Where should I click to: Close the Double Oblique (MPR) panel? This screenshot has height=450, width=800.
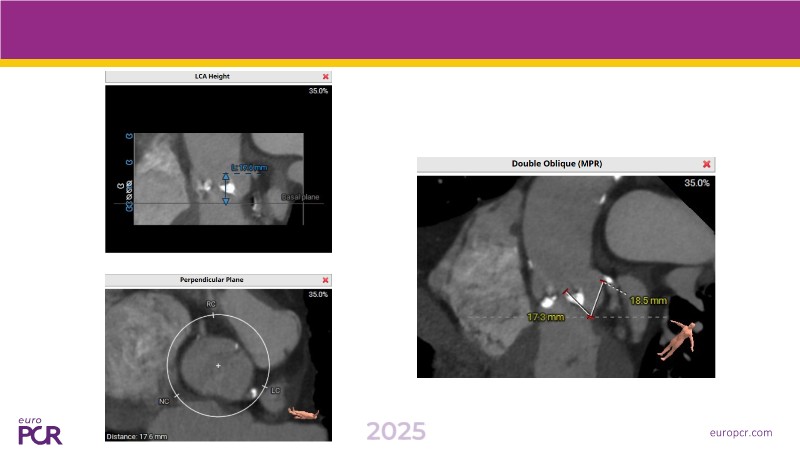707,164
